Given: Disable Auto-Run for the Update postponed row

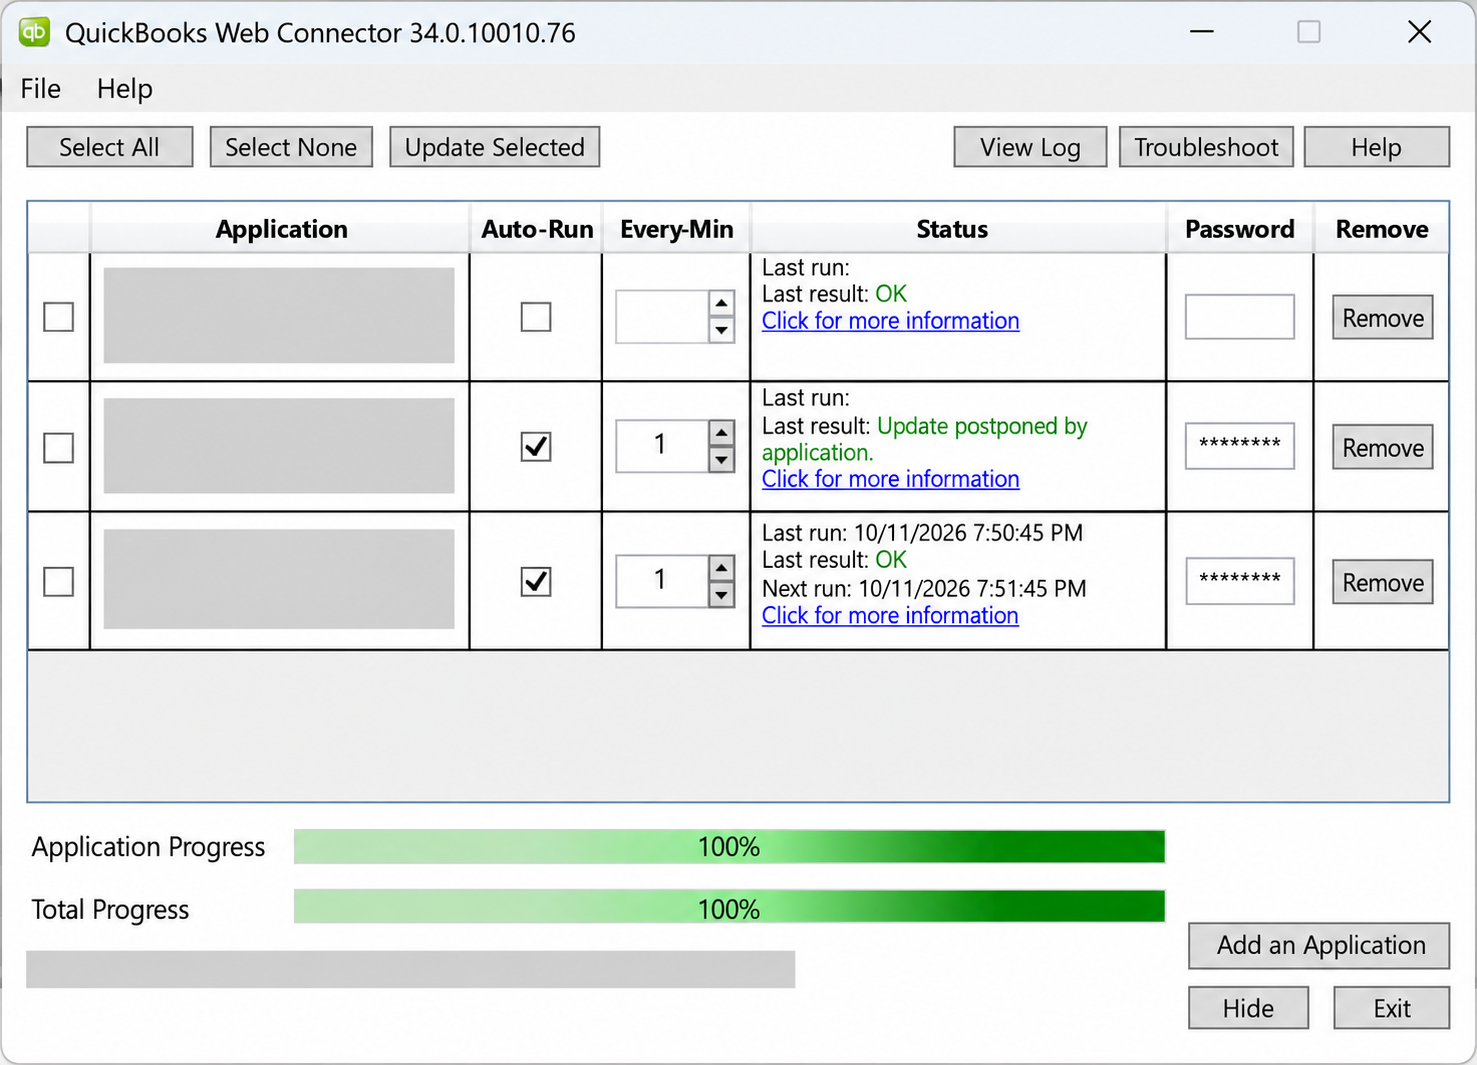Looking at the screenshot, I should [536, 446].
